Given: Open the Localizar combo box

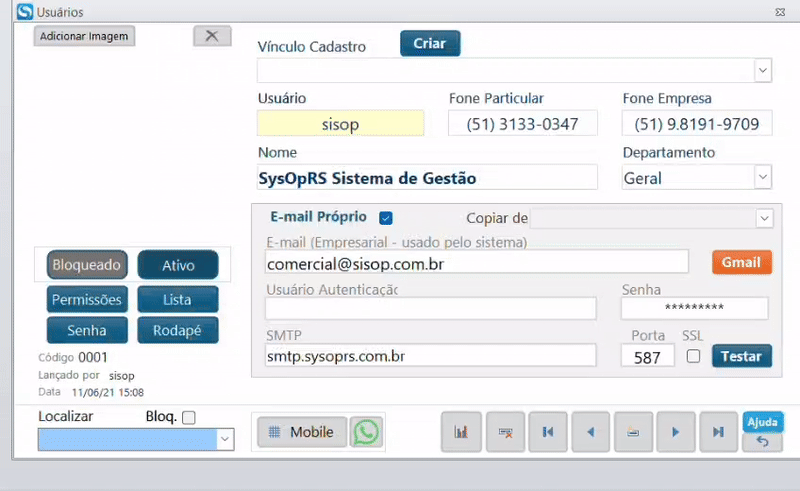Looking at the screenshot, I should (x=225, y=439).
